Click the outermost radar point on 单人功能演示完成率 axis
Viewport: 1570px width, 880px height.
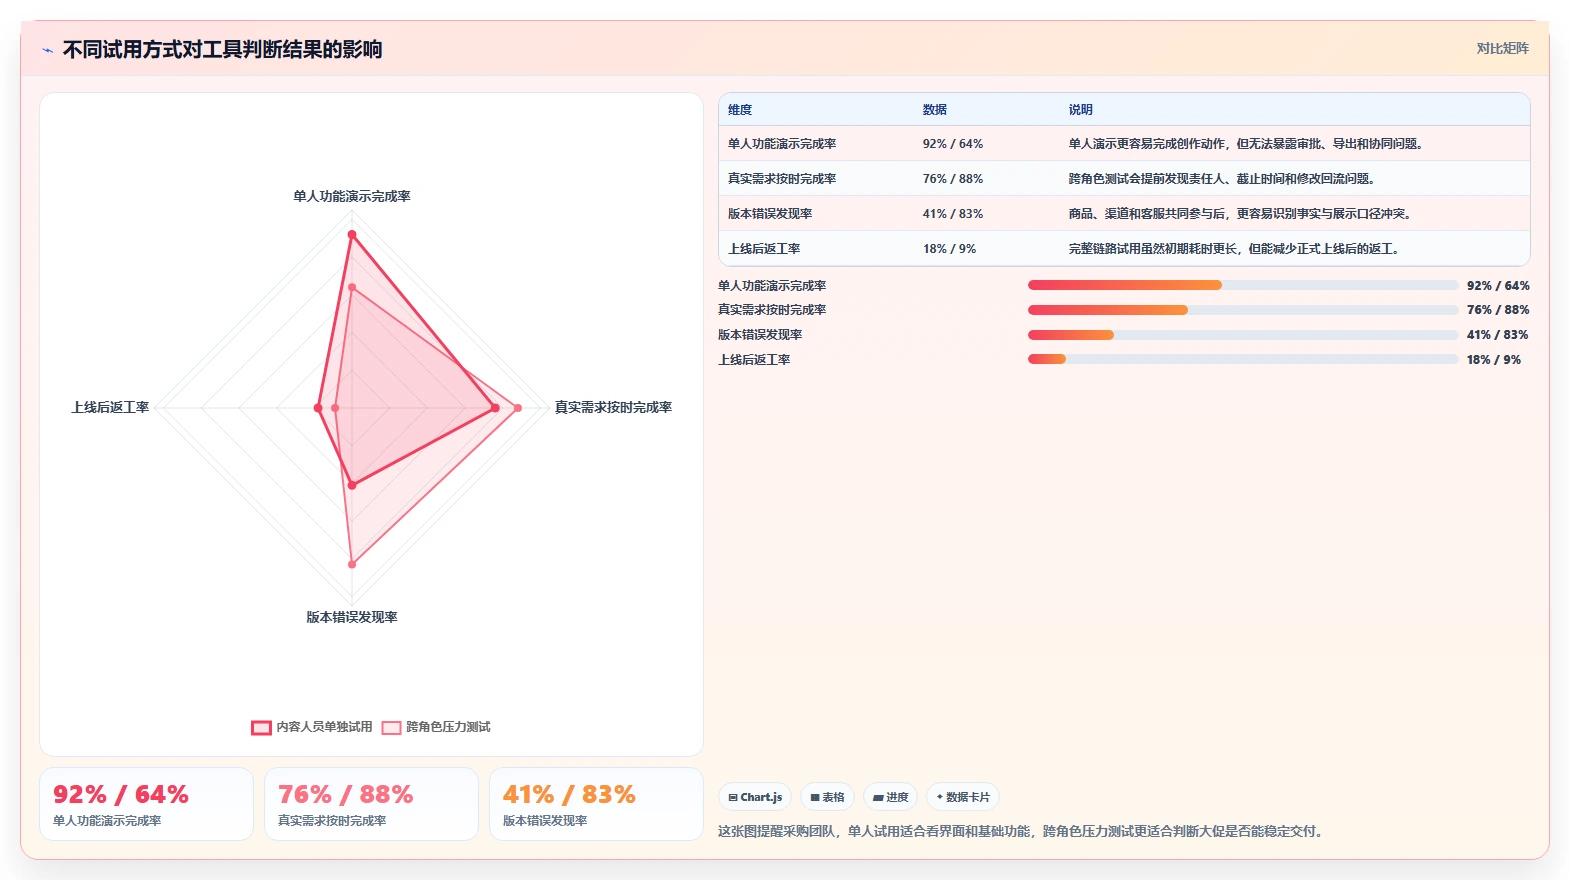tap(352, 235)
